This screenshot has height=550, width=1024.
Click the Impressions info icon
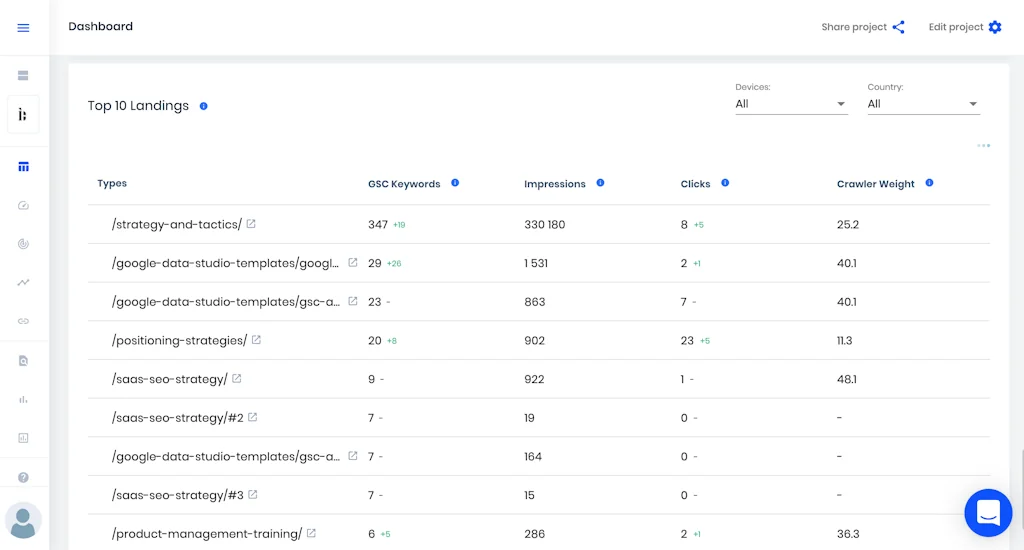(600, 183)
